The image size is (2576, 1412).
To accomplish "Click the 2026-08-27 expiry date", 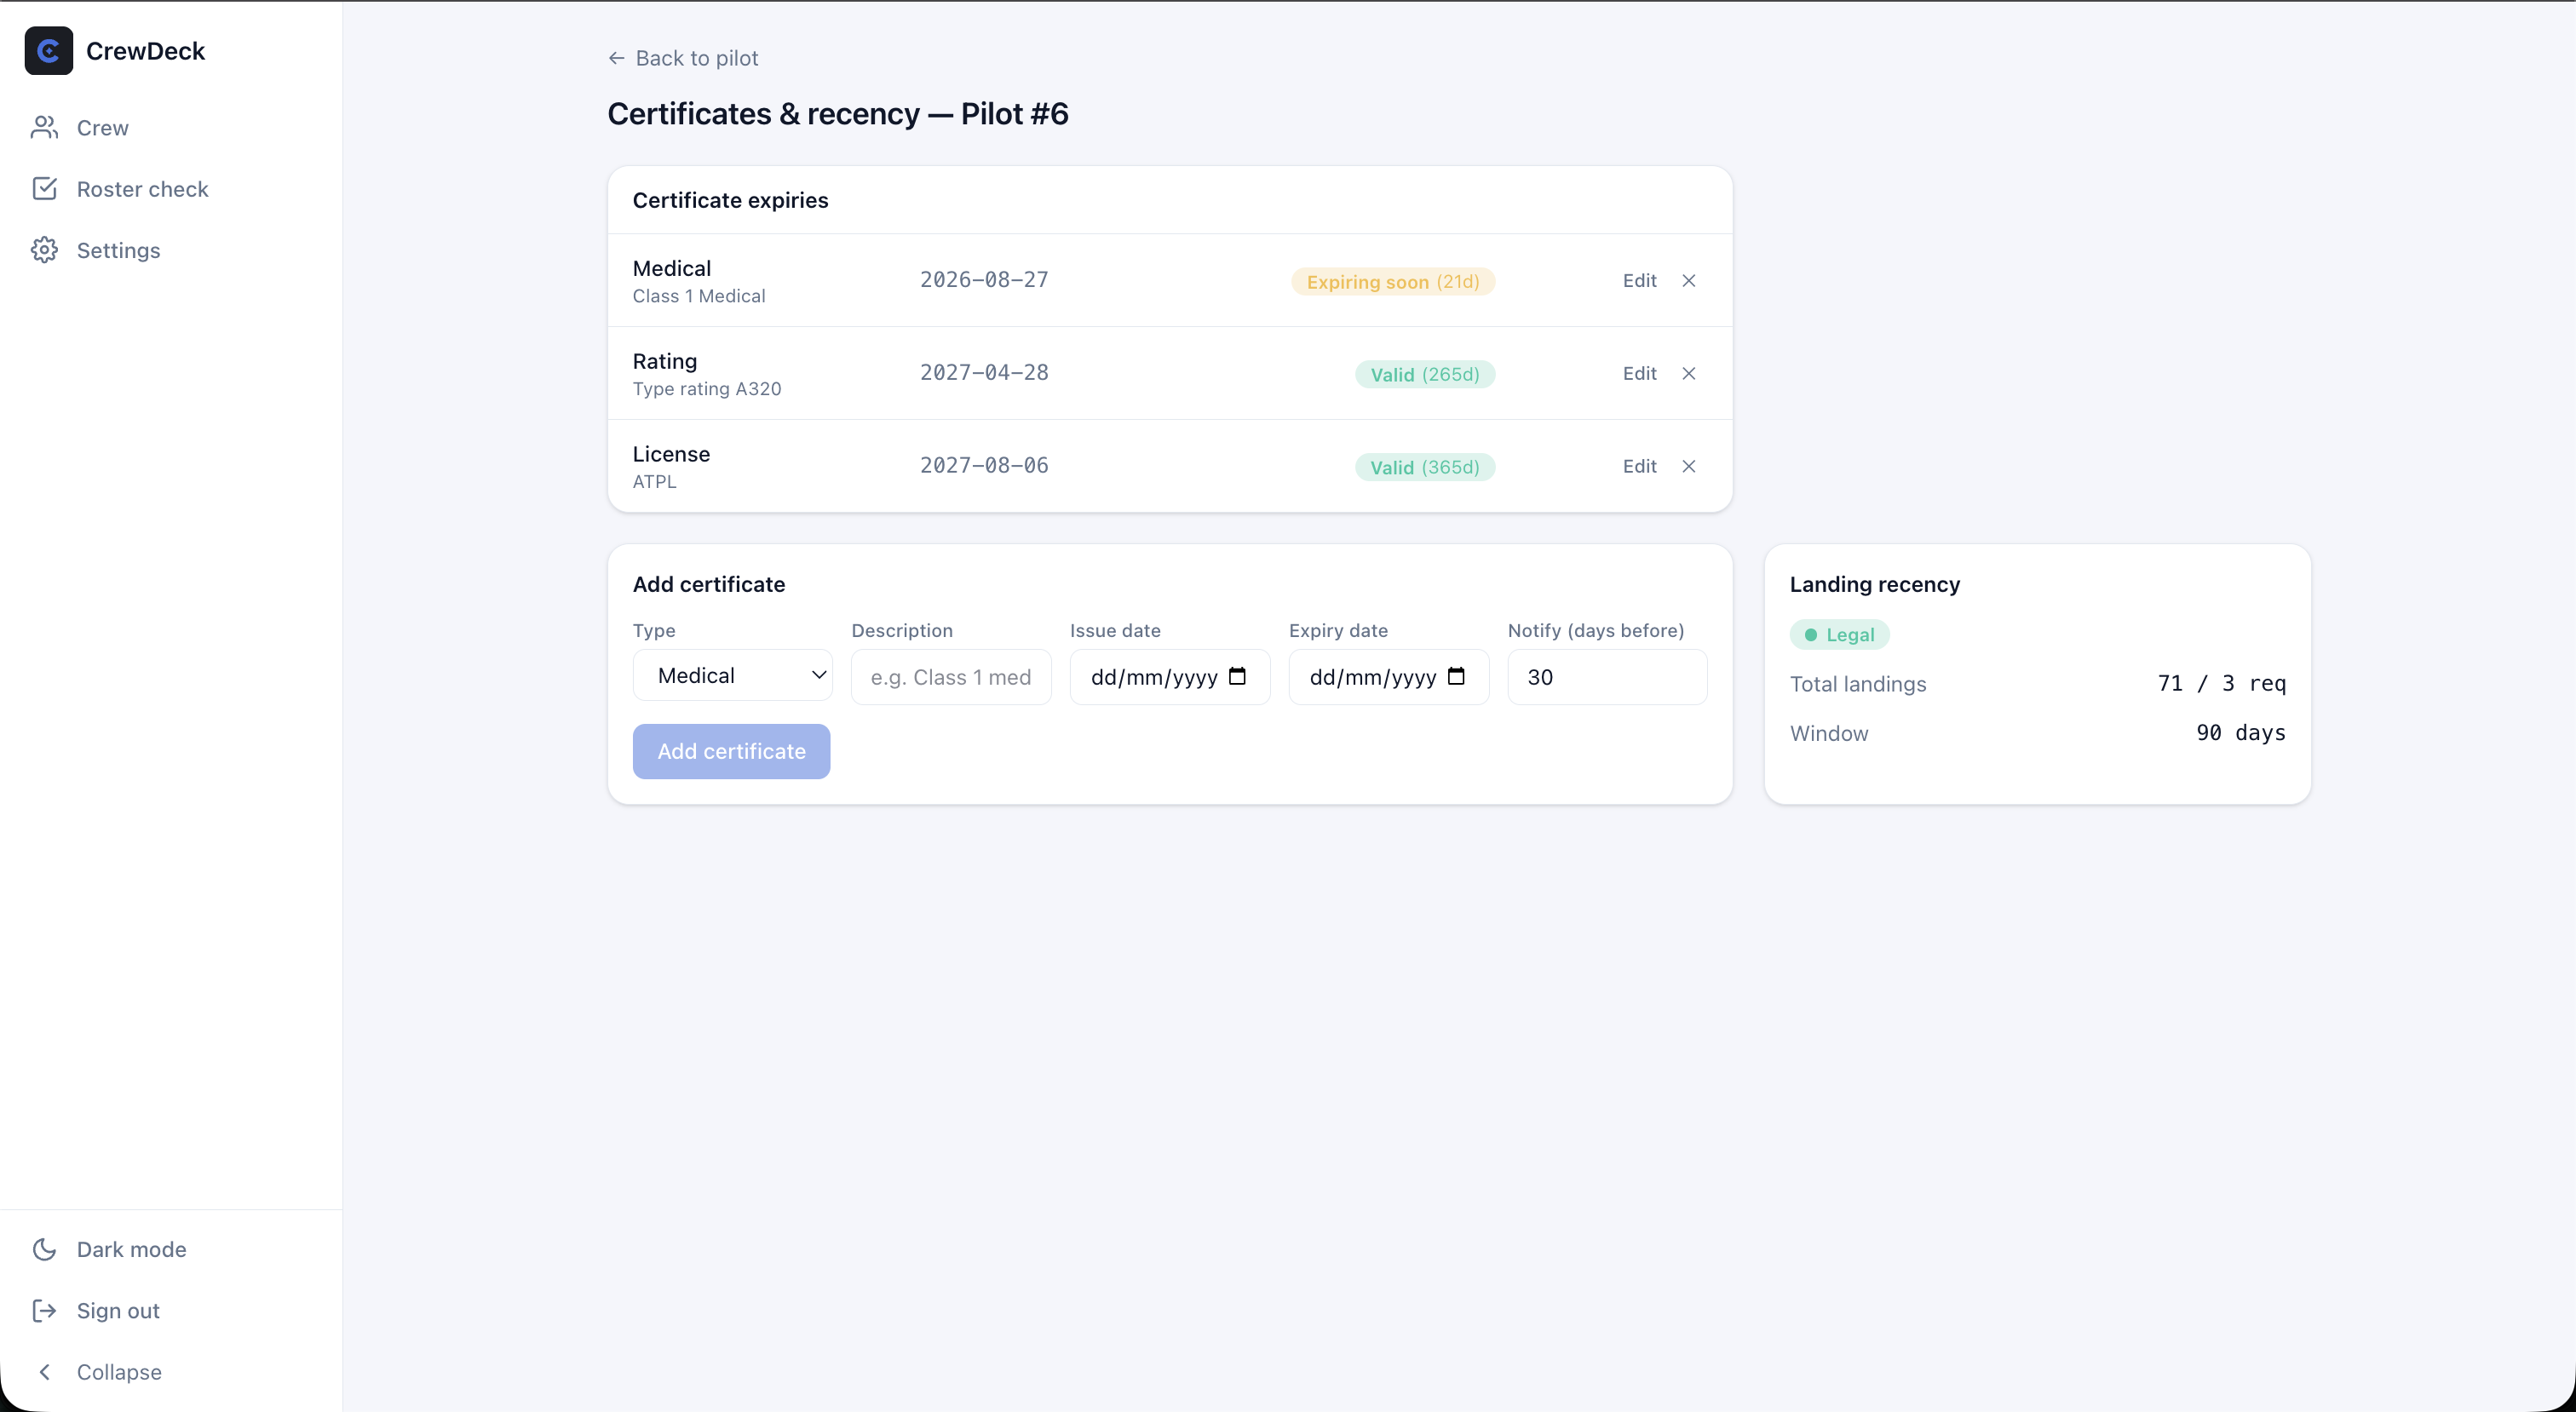I will coord(984,280).
